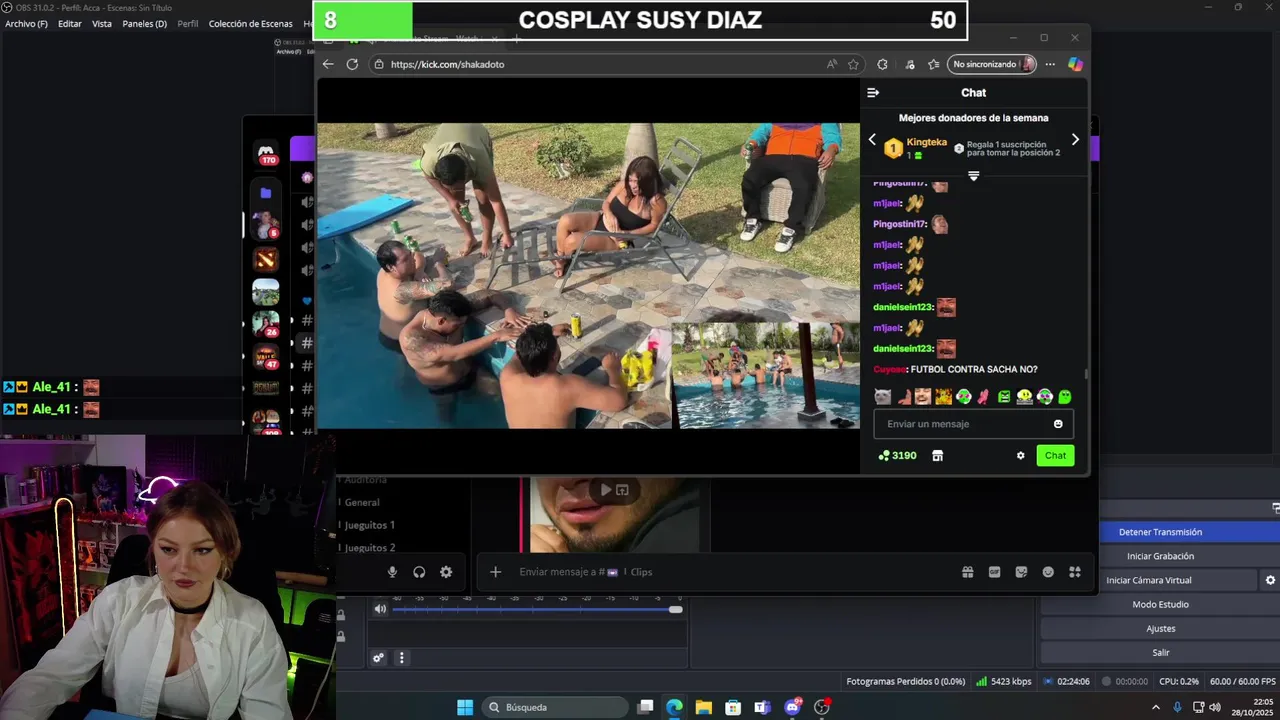Open Discord chat gift icon

click(968, 572)
